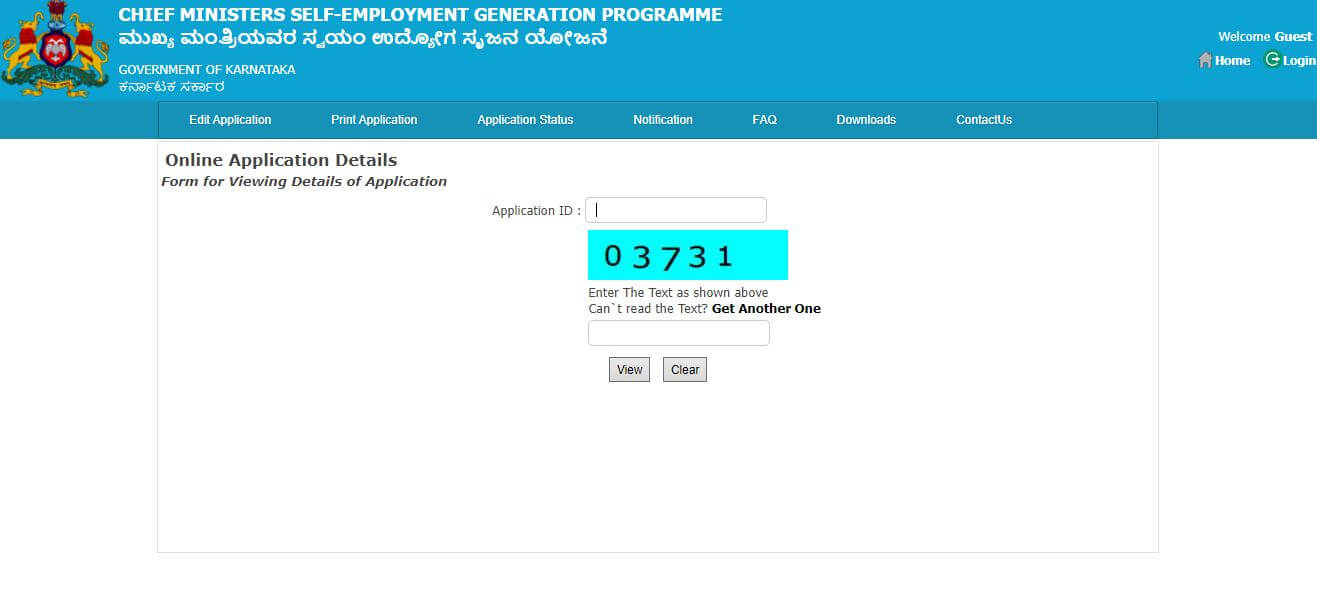The image size is (1317, 604).
Task: Click the CHIEF MINISTERS programme title banner
Action: click(420, 14)
